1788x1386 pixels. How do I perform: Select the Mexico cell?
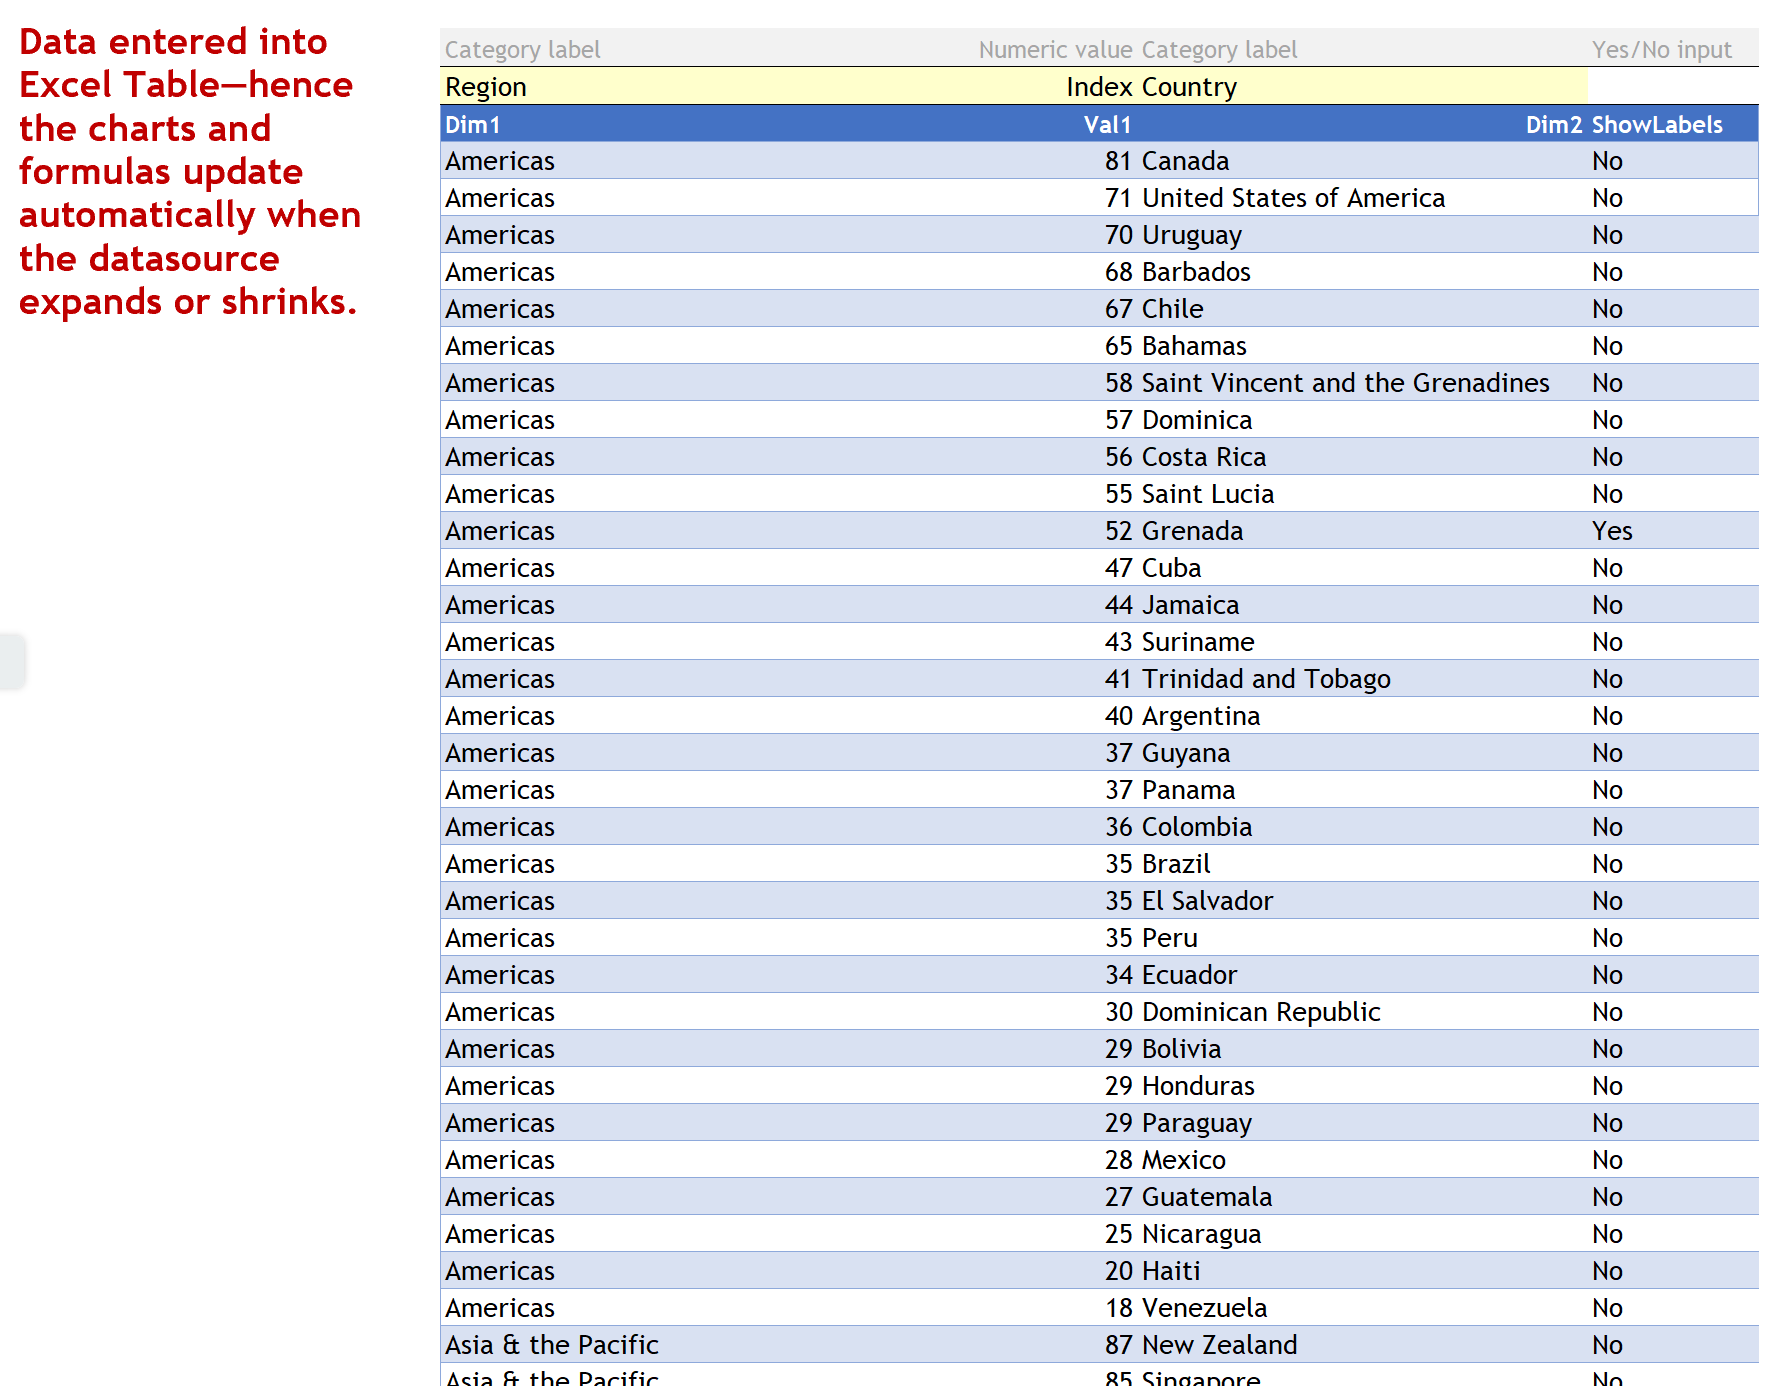tap(1362, 1160)
